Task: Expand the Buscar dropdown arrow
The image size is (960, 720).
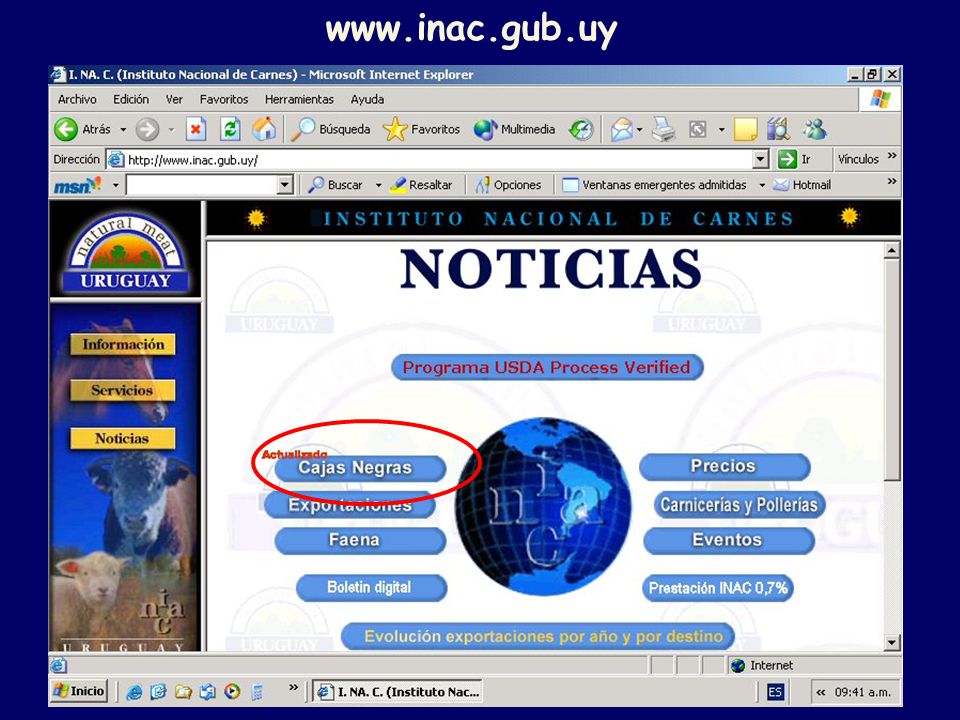Action: 378,185
